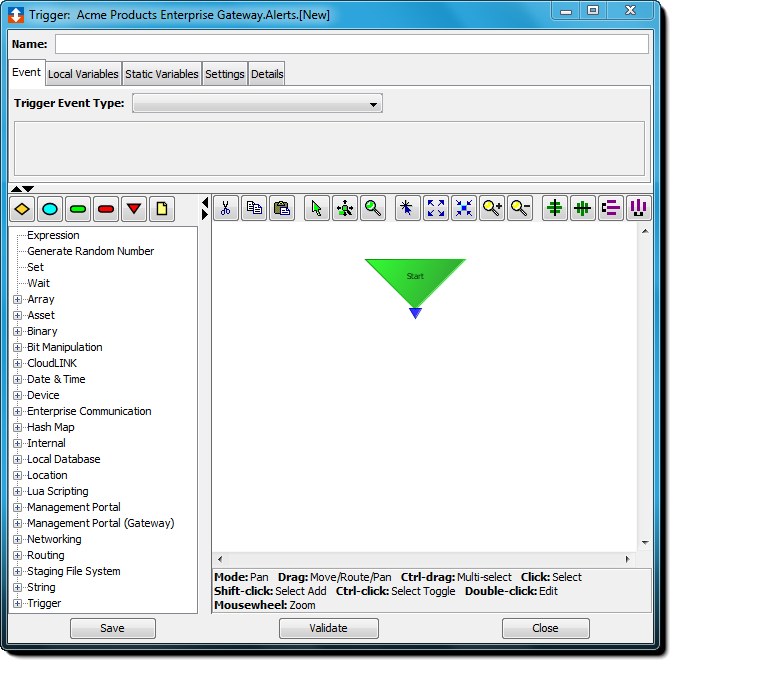Expand the Device category

[x=18, y=396]
